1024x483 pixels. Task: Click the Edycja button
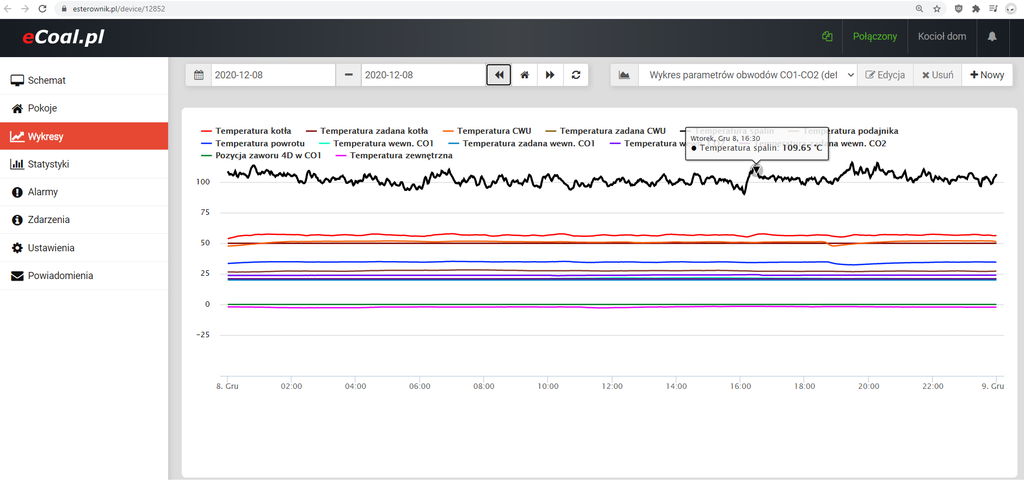pyautogui.click(x=884, y=75)
